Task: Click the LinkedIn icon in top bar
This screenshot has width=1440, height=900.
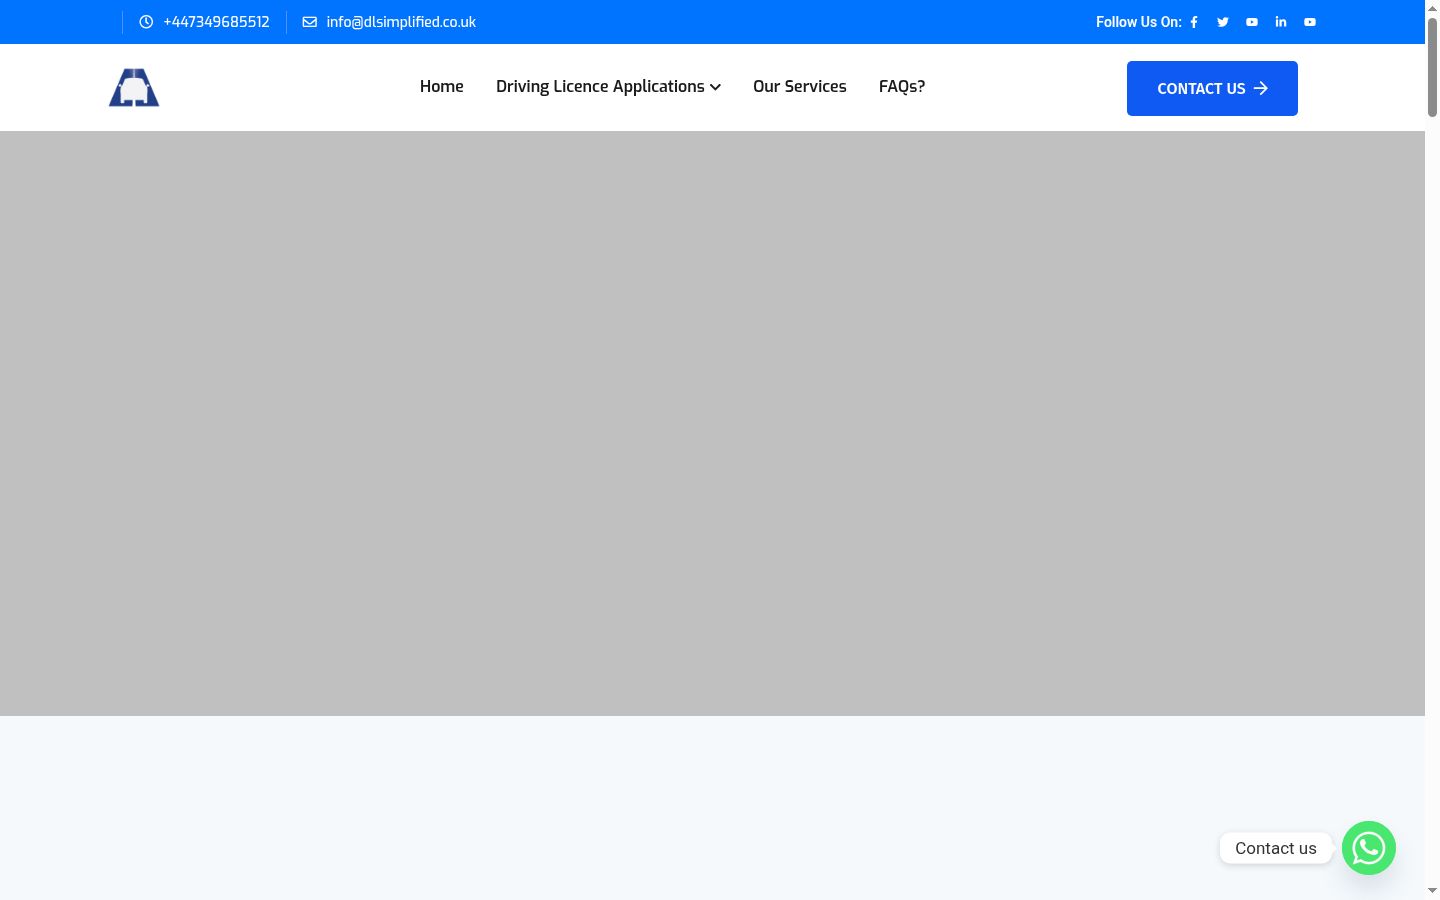Action: click(x=1281, y=22)
